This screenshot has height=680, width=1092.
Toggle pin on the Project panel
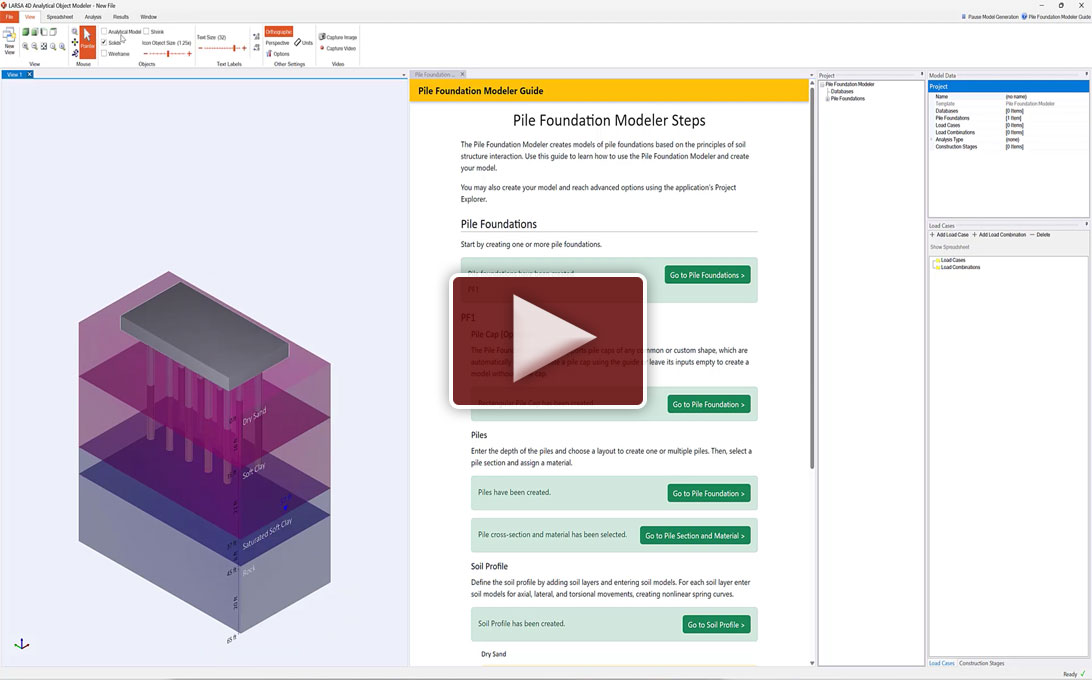[x=921, y=74]
